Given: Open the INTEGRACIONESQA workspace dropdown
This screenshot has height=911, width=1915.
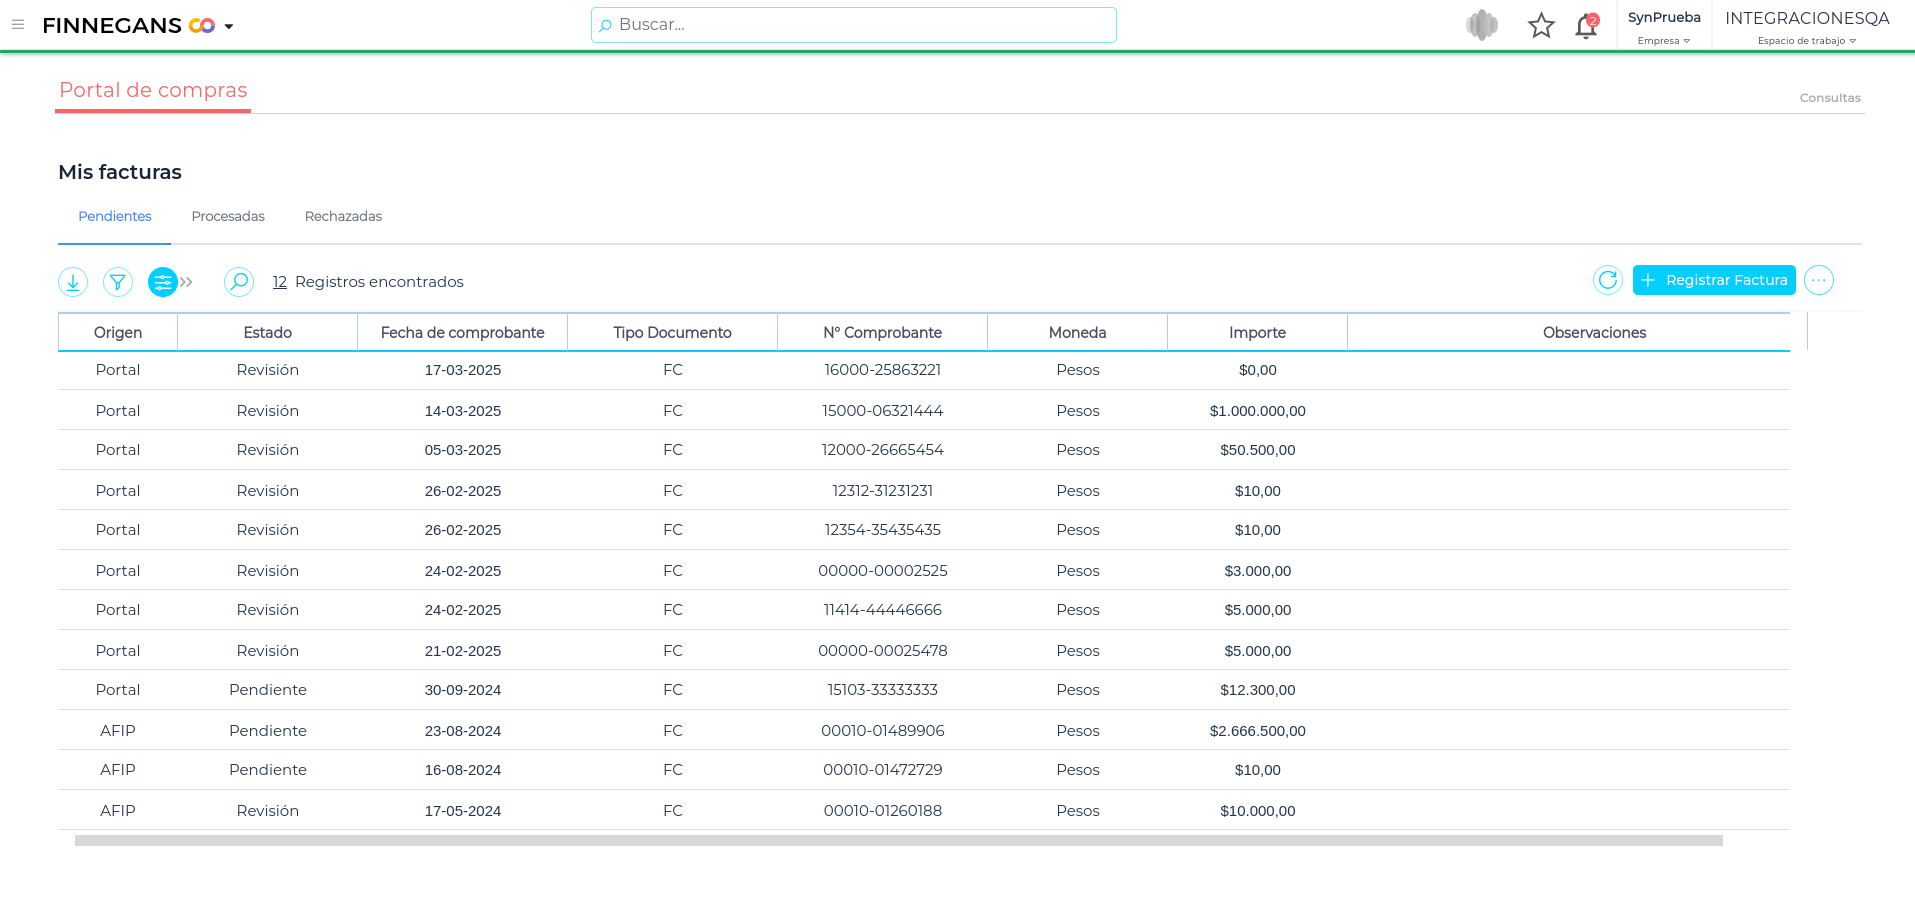Looking at the screenshot, I should (x=1807, y=27).
